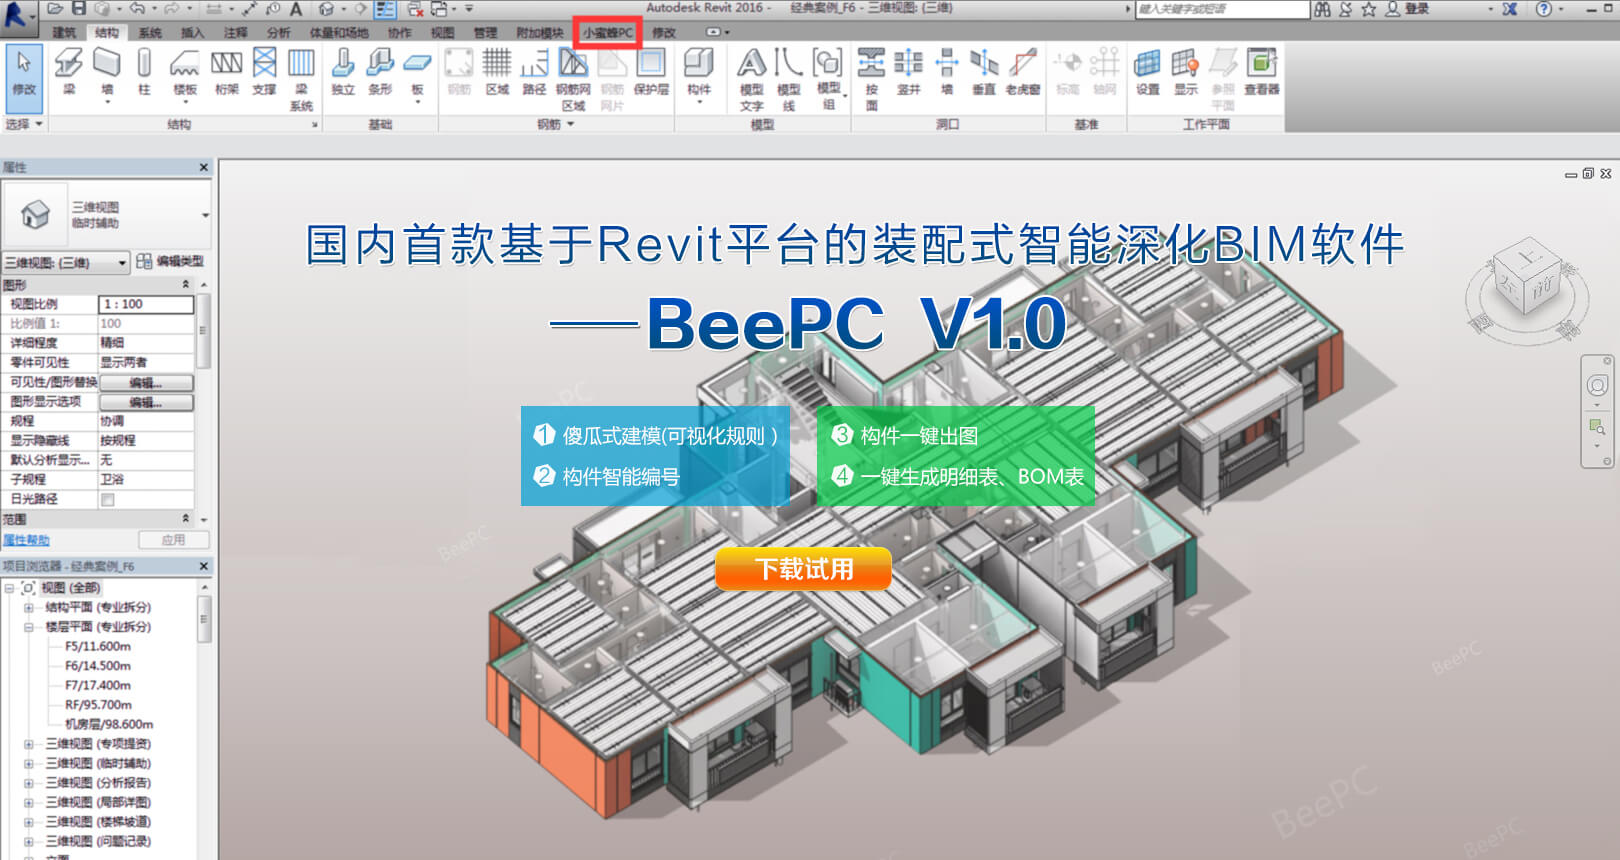Screen dimensions: 1620x860
Task: Collapse the 楼层平面 (专业拆分) tree node
Action: tap(29, 627)
